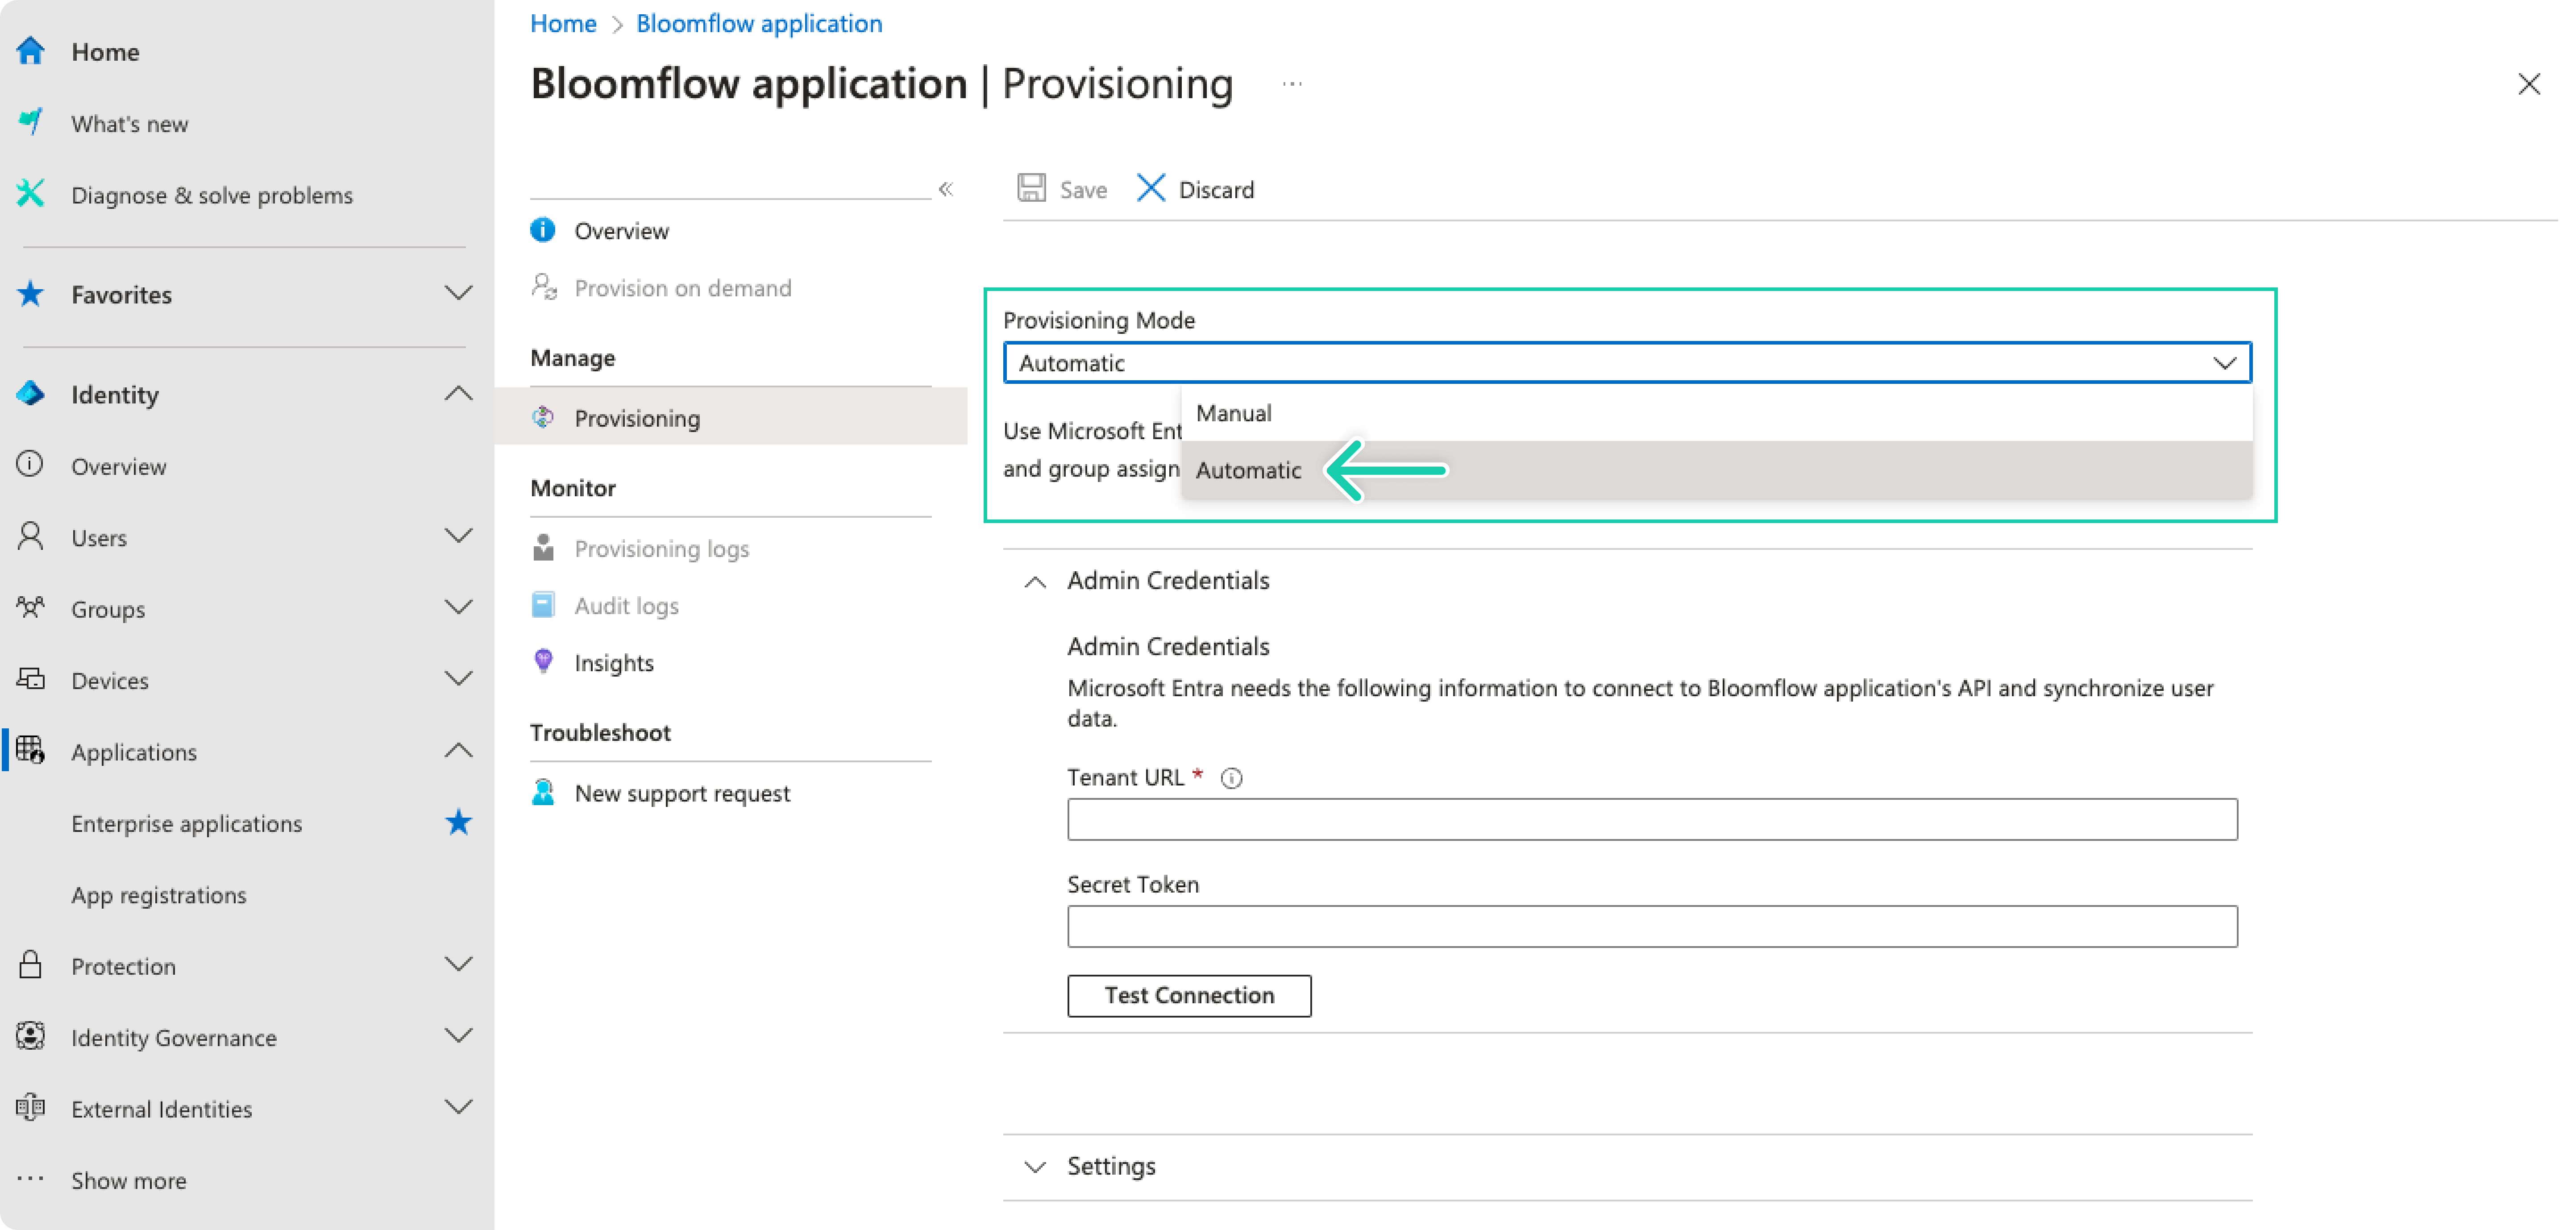
Task: Select Automatic provisioning mode option
Action: pos(1716,470)
